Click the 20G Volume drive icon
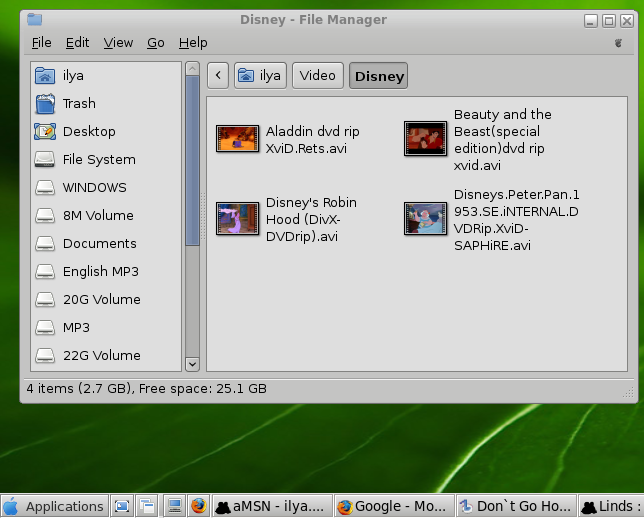Screen dimensions: 644x518 [x=45, y=299]
